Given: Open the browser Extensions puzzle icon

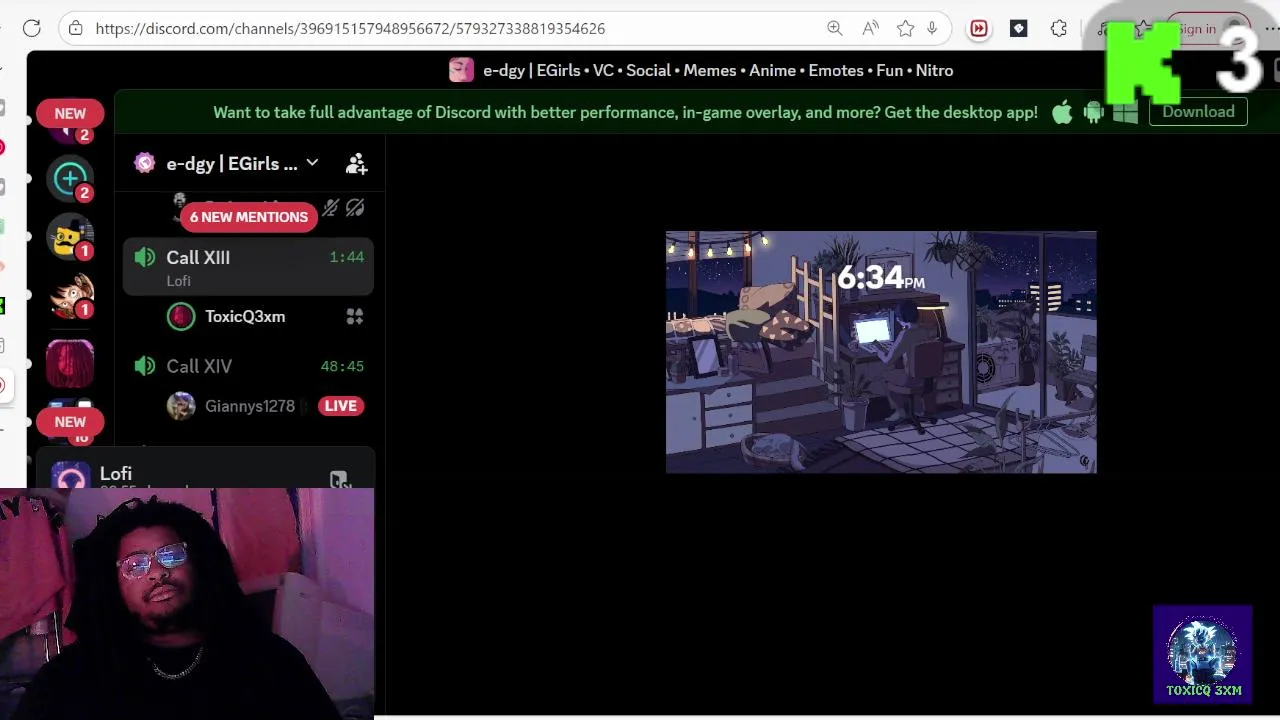Looking at the screenshot, I should (x=1059, y=29).
